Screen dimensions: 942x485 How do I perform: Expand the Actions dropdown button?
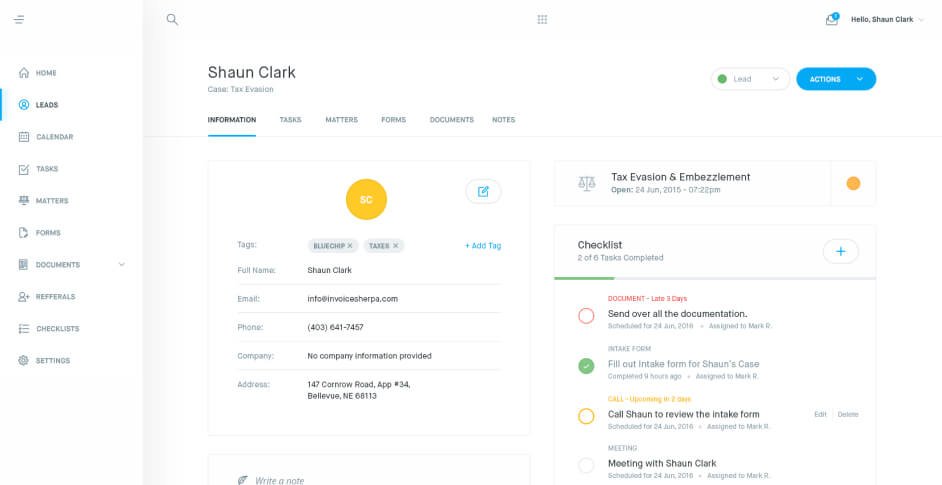[859, 79]
